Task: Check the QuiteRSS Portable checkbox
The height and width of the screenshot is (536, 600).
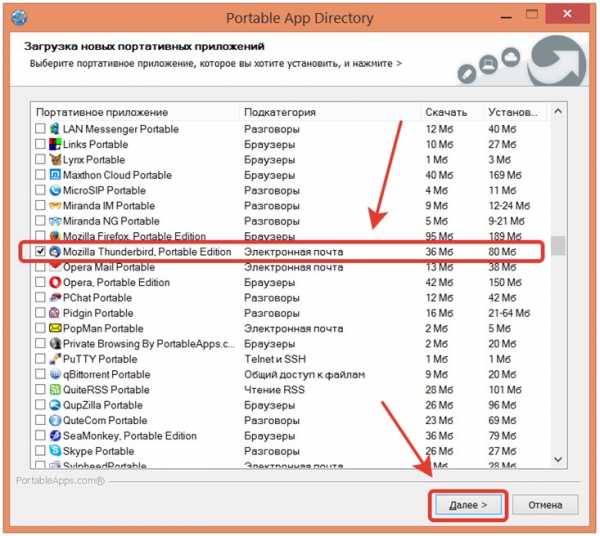Action: (40, 389)
